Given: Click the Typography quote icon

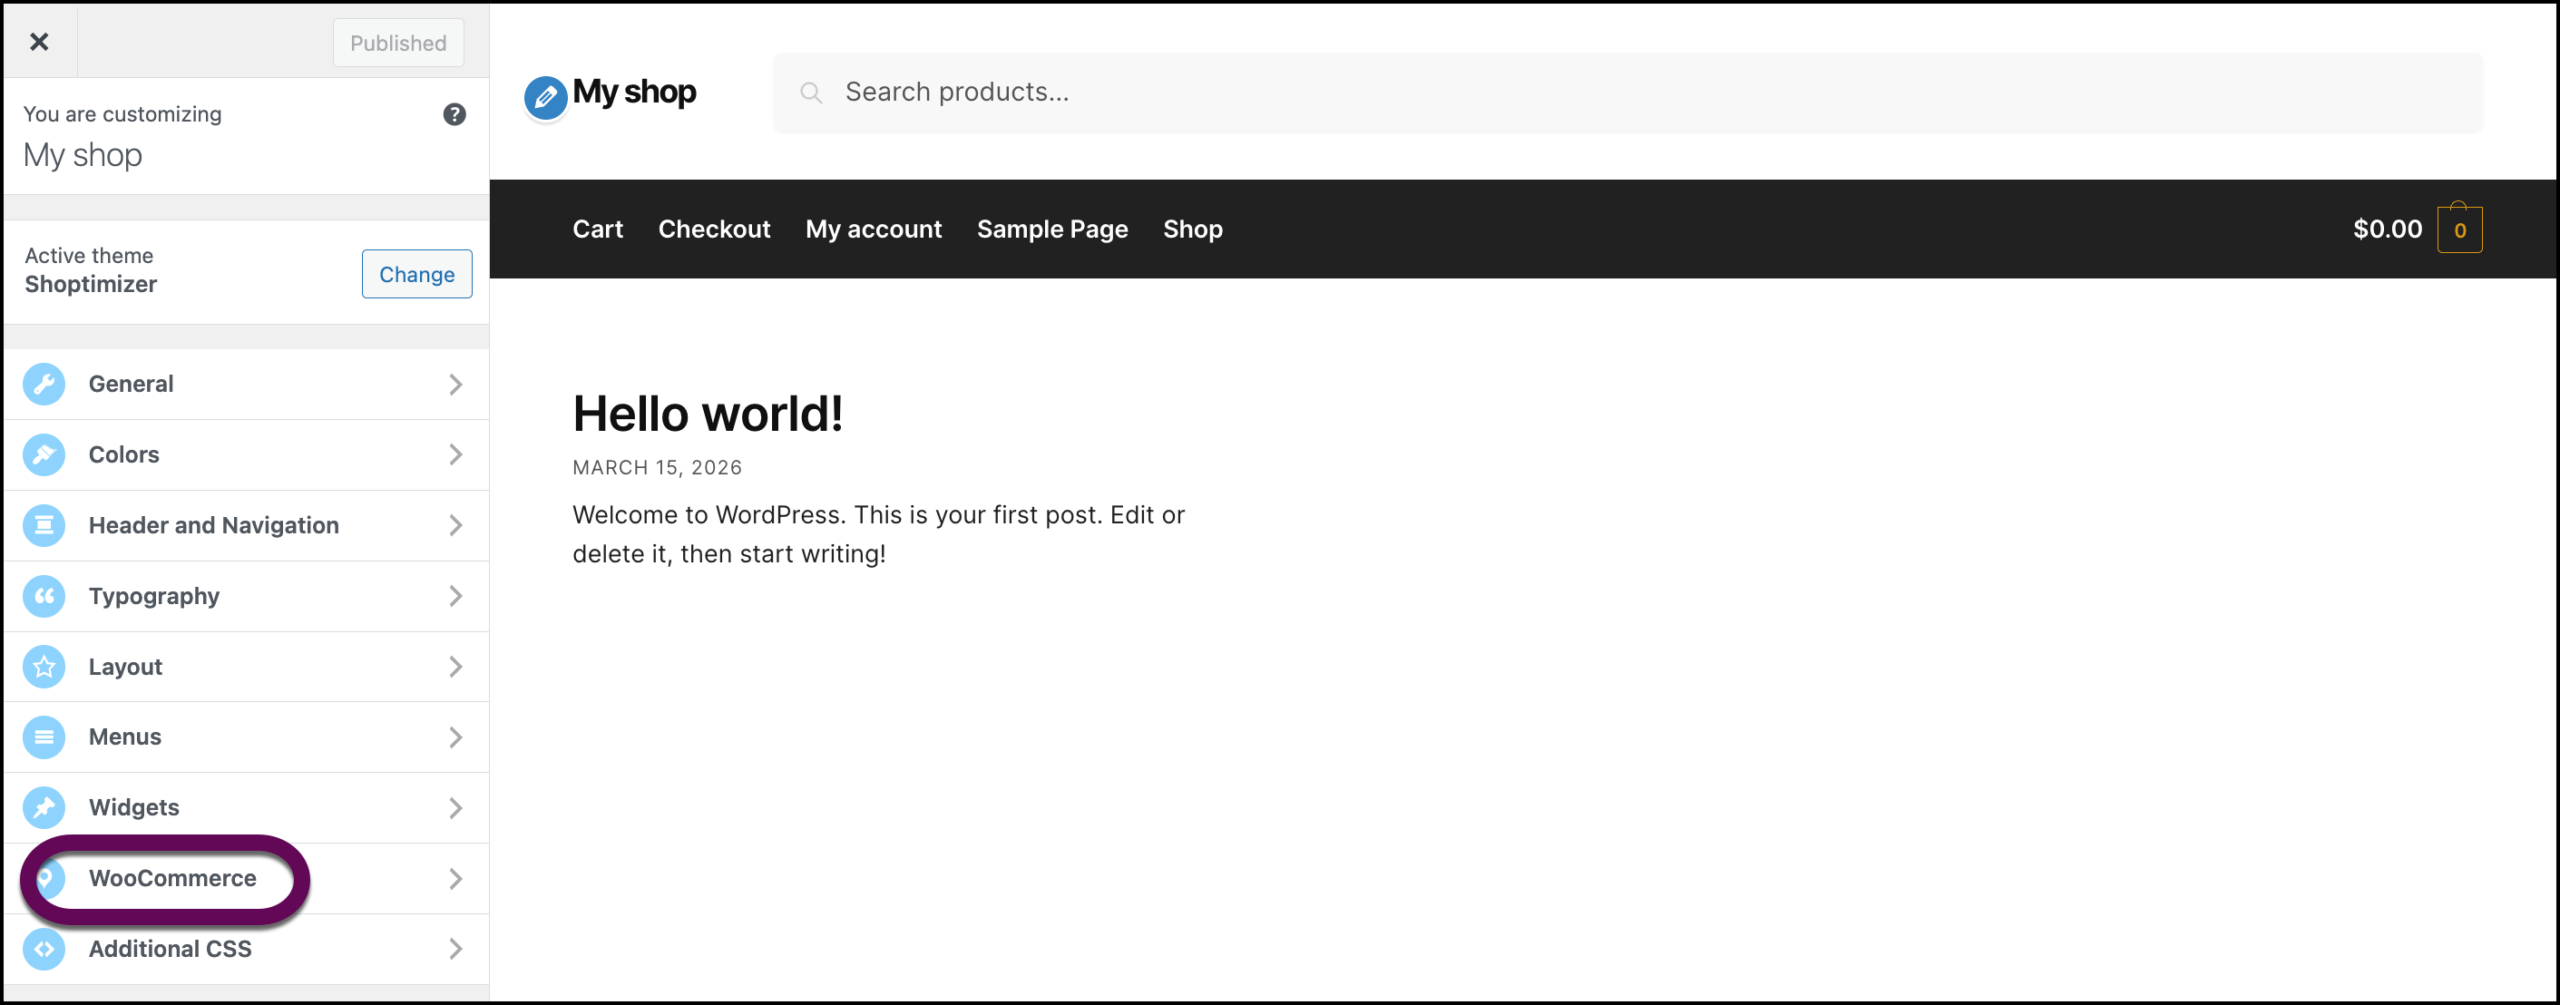Looking at the screenshot, I should click(x=44, y=596).
